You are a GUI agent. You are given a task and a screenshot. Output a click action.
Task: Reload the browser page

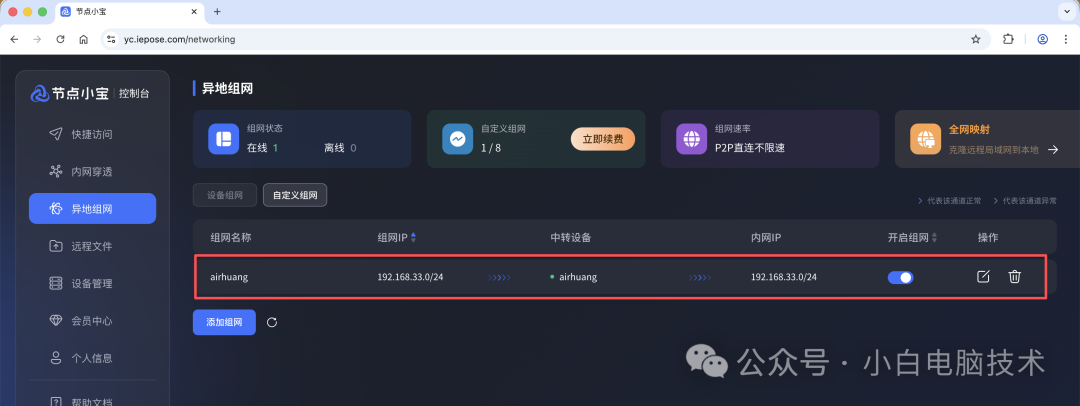click(x=61, y=39)
